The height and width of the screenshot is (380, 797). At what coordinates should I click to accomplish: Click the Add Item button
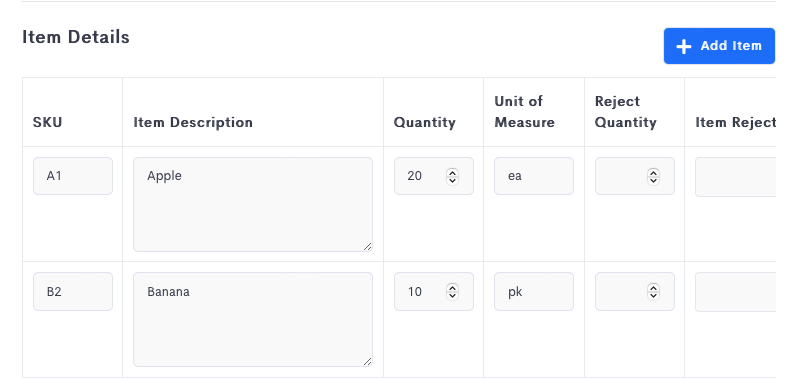pos(719,46)
